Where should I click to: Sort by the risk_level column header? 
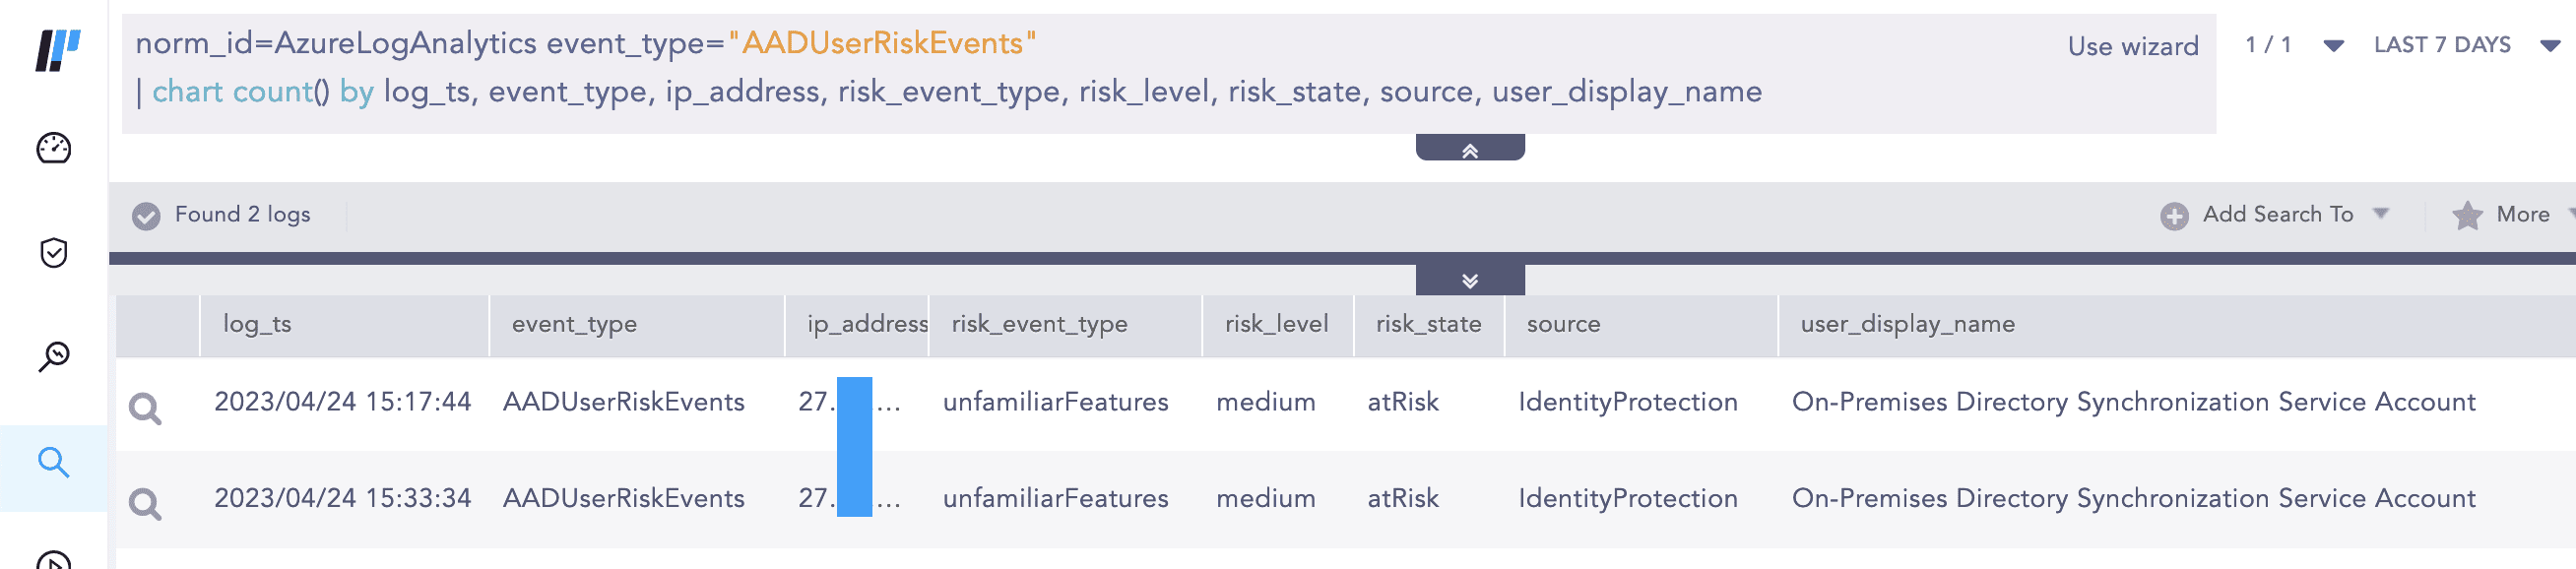1276,324
